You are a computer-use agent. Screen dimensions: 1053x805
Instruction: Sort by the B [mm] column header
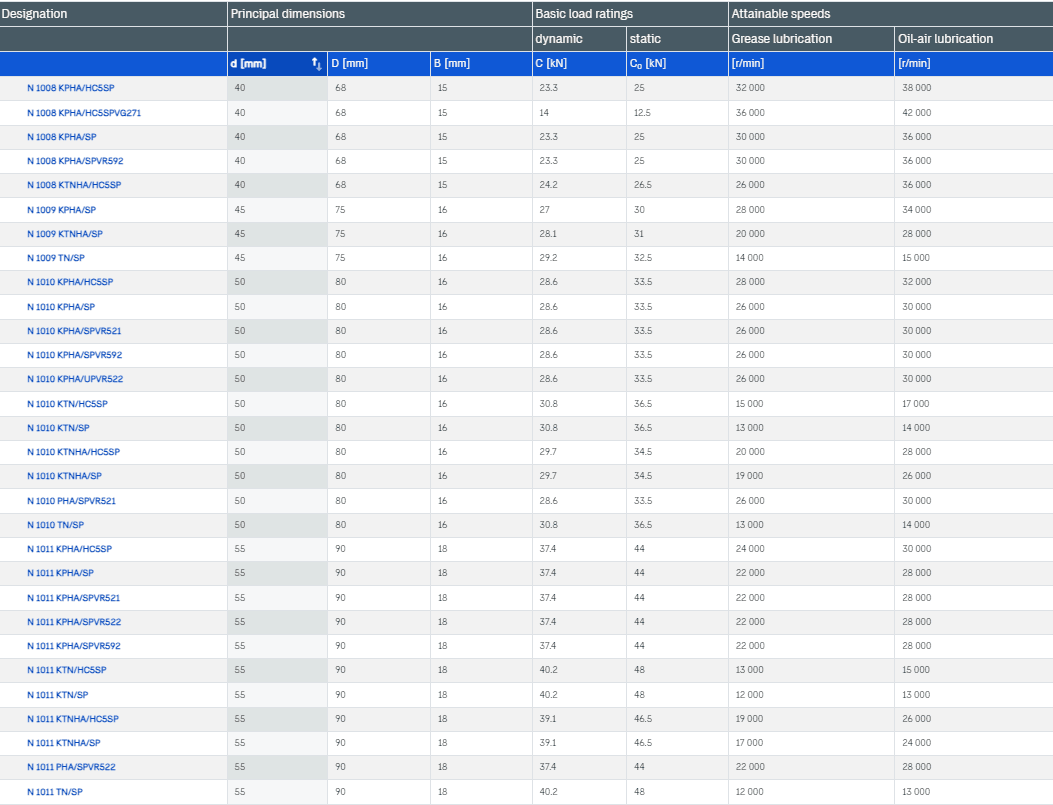click(452, 64)
